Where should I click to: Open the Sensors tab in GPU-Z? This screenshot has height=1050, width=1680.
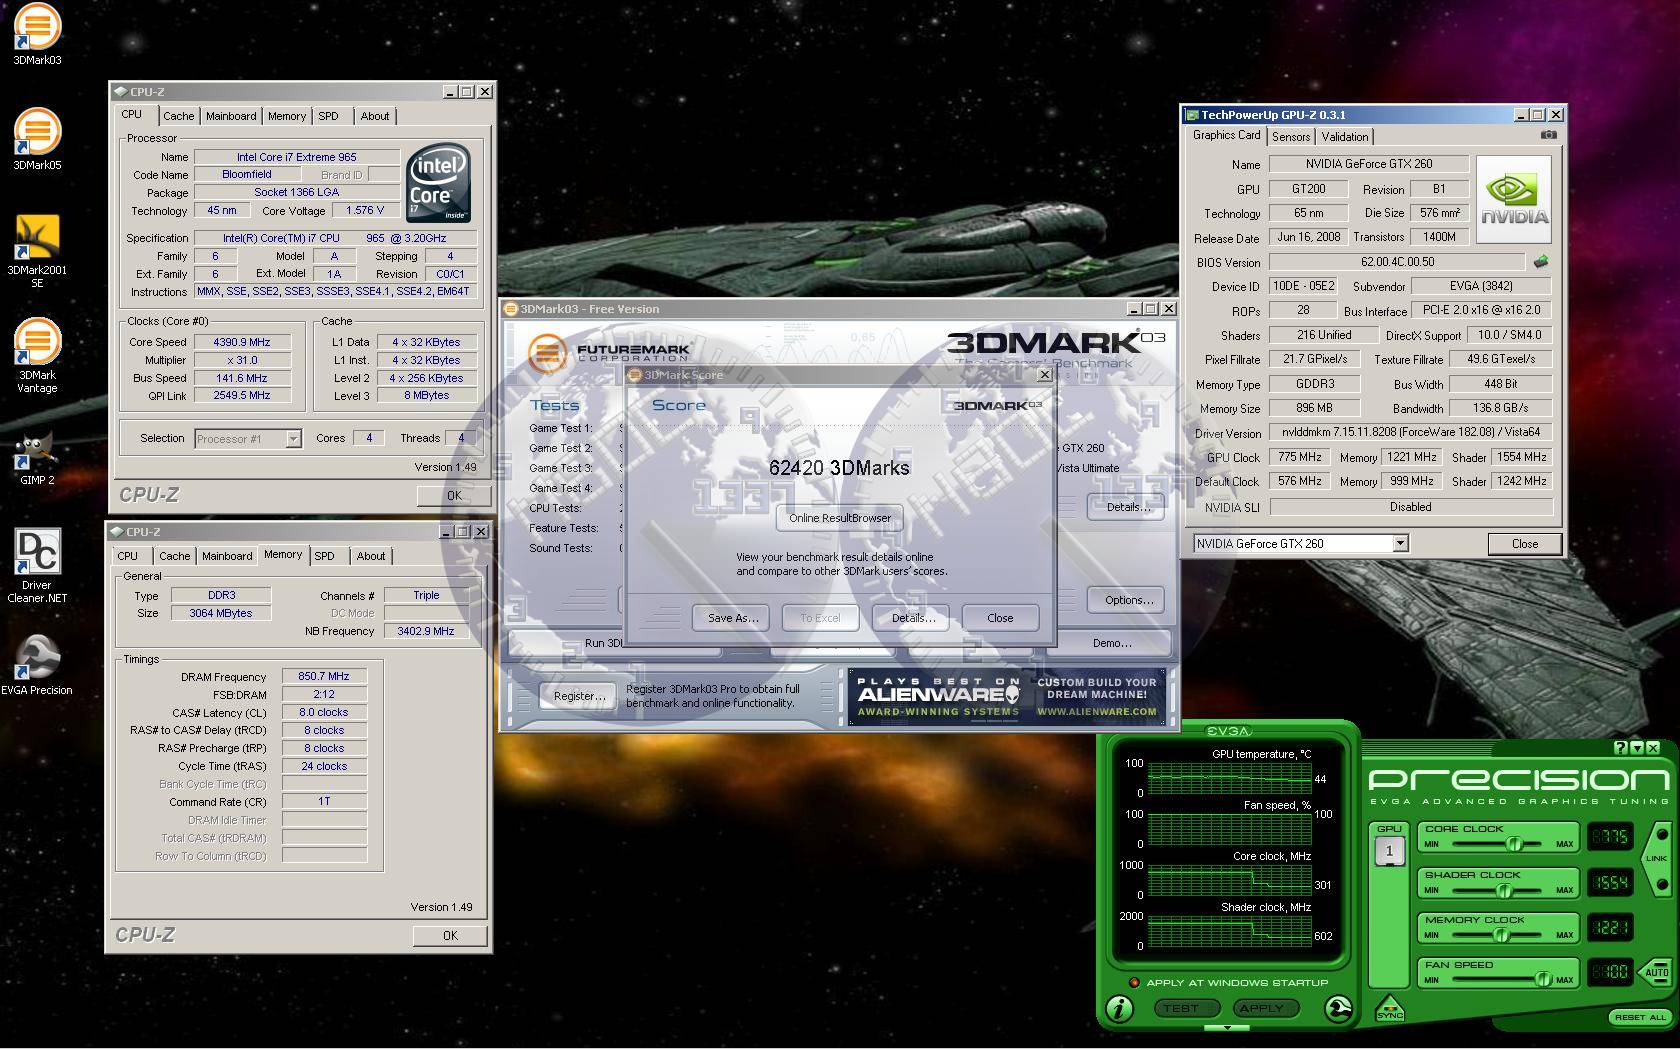[x=1291, y=137]
